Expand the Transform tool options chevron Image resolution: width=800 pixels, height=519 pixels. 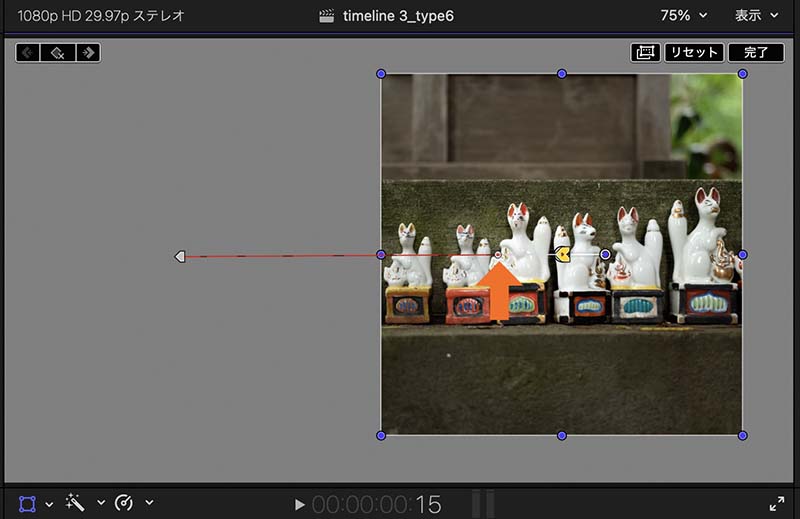click(x=49, y=504)
